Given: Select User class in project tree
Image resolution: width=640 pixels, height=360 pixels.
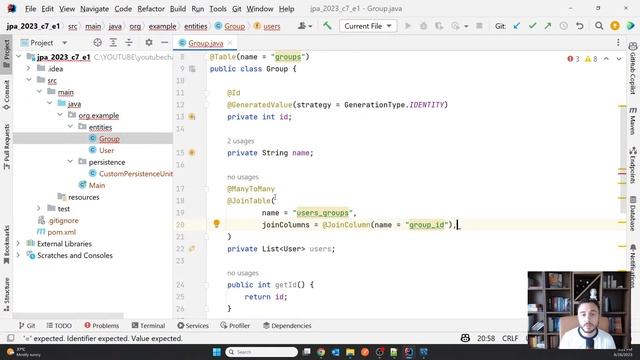Looking at the screenshot, I should point(107,150).
